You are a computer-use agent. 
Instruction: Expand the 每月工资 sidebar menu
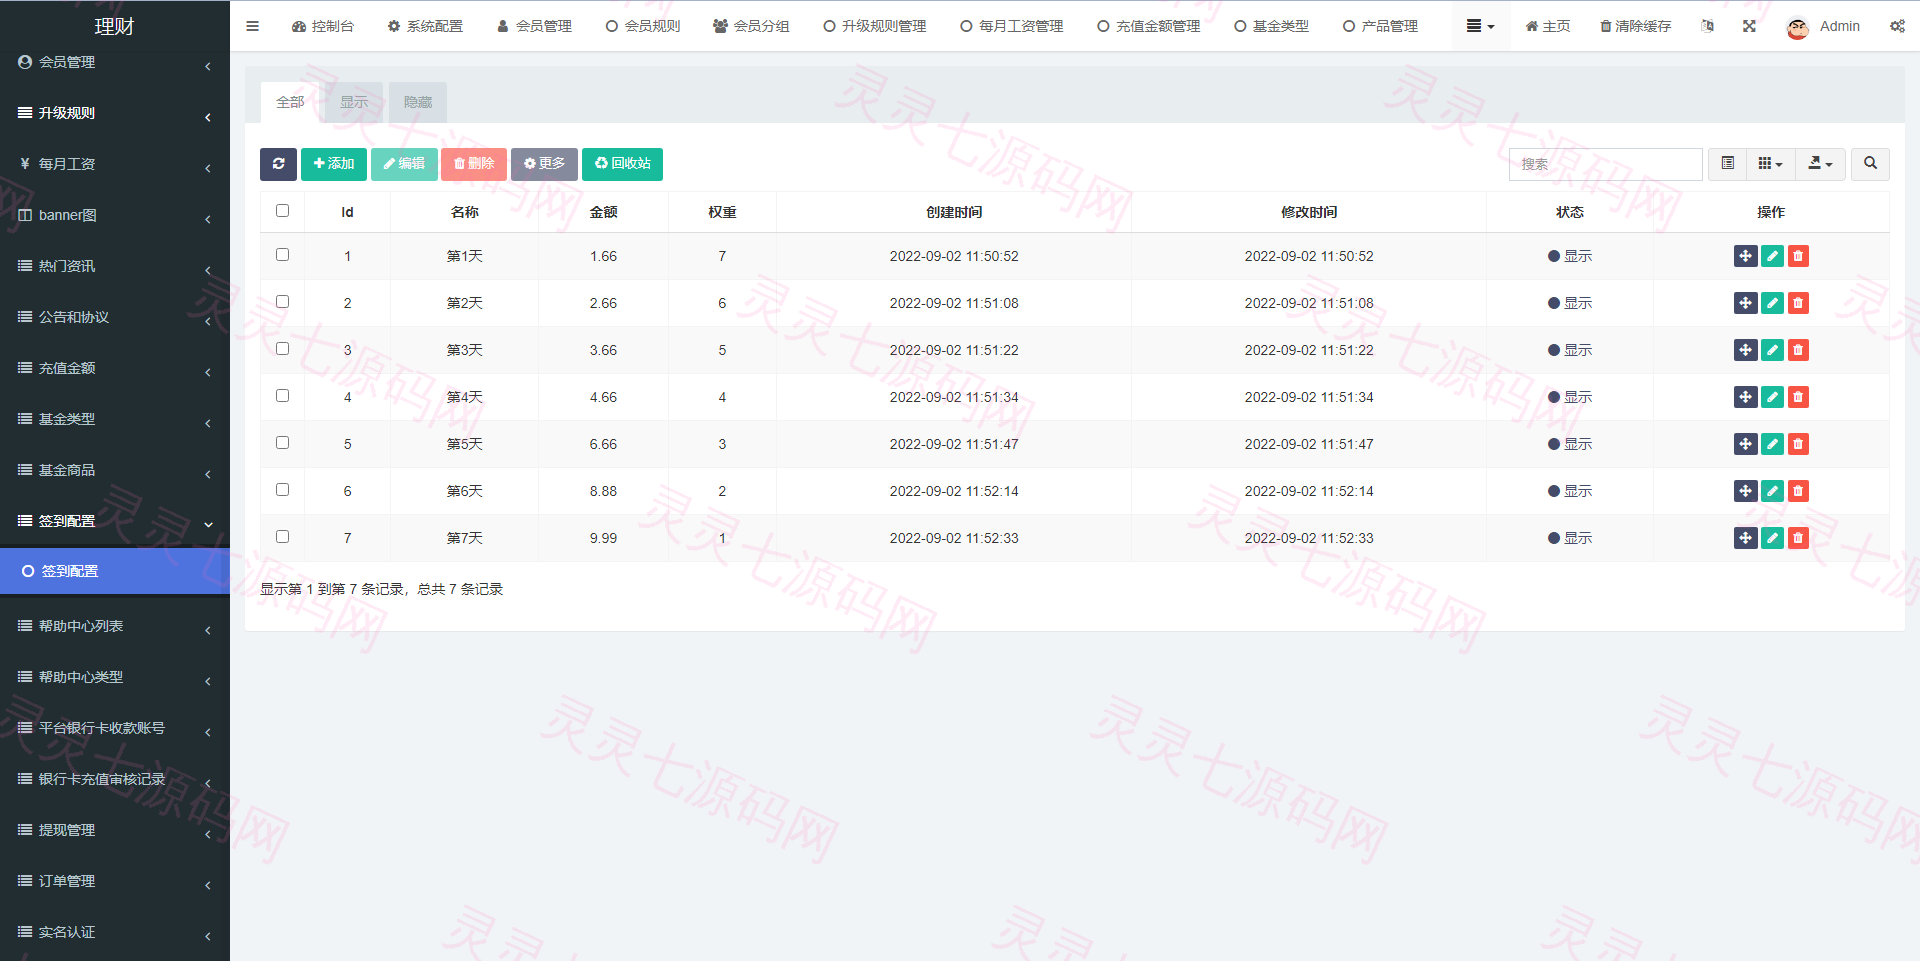click(115, 164)
